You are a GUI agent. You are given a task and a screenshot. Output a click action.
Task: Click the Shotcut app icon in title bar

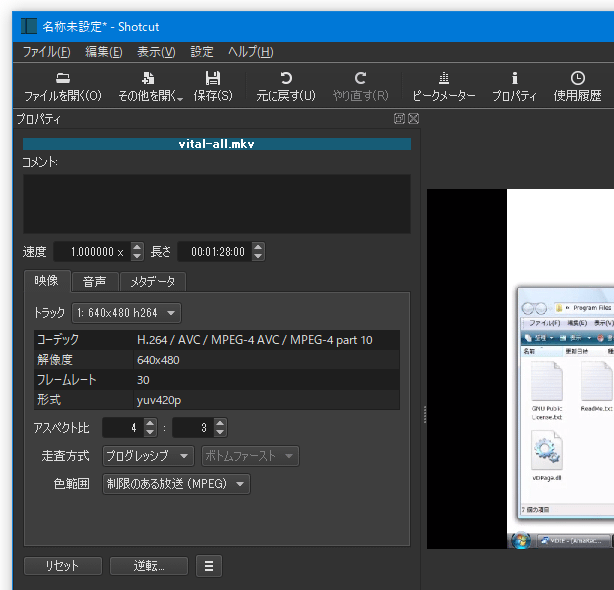pyautogui.click(x=29, y=26)
